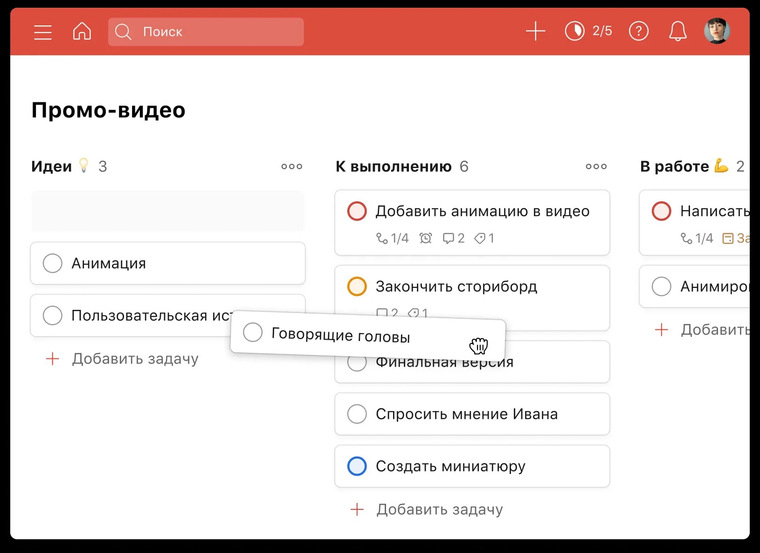Open the Создать миниатюру task title
This screenshot has height=553, width=760.
tap(450, 466)
